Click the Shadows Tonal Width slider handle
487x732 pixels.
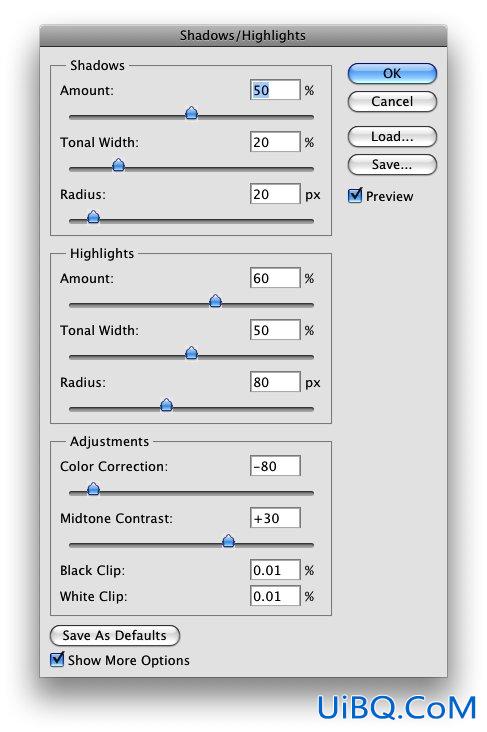pyautogui.click(x=119, y=165)
